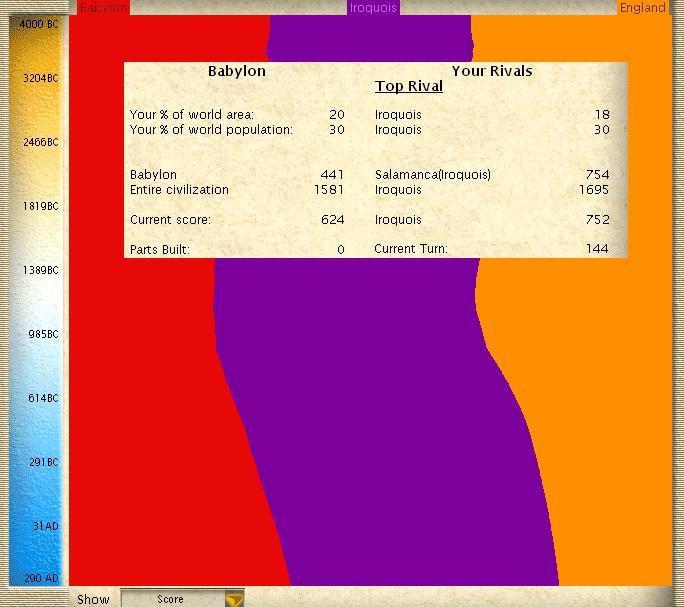Image resolution: width=684 pixels, height=607 pixels.
Task: Click the Current Turn value 144
Action: [x=597, y=249]
